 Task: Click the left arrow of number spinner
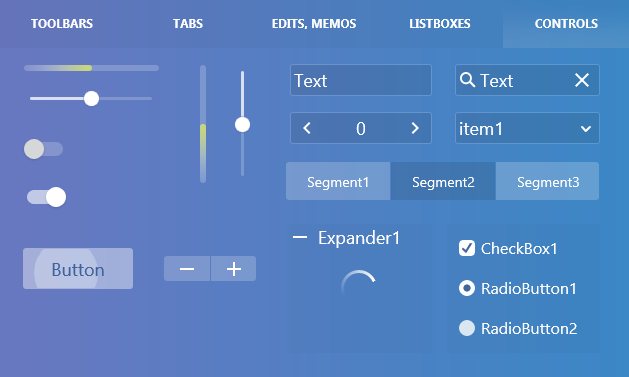[x=307, y=128]
